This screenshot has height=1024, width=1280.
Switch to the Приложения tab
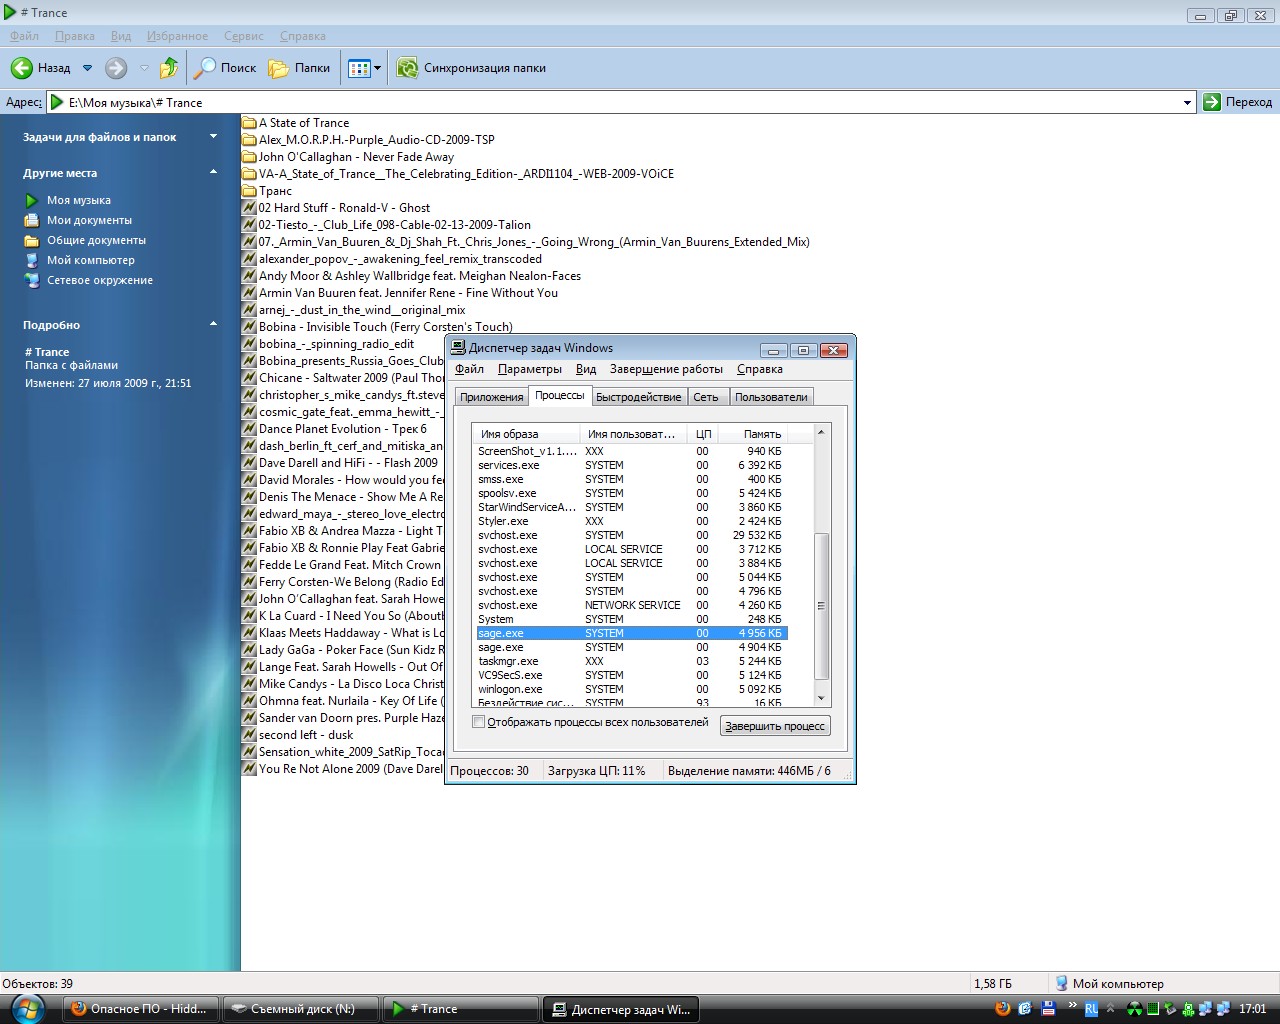491,397
